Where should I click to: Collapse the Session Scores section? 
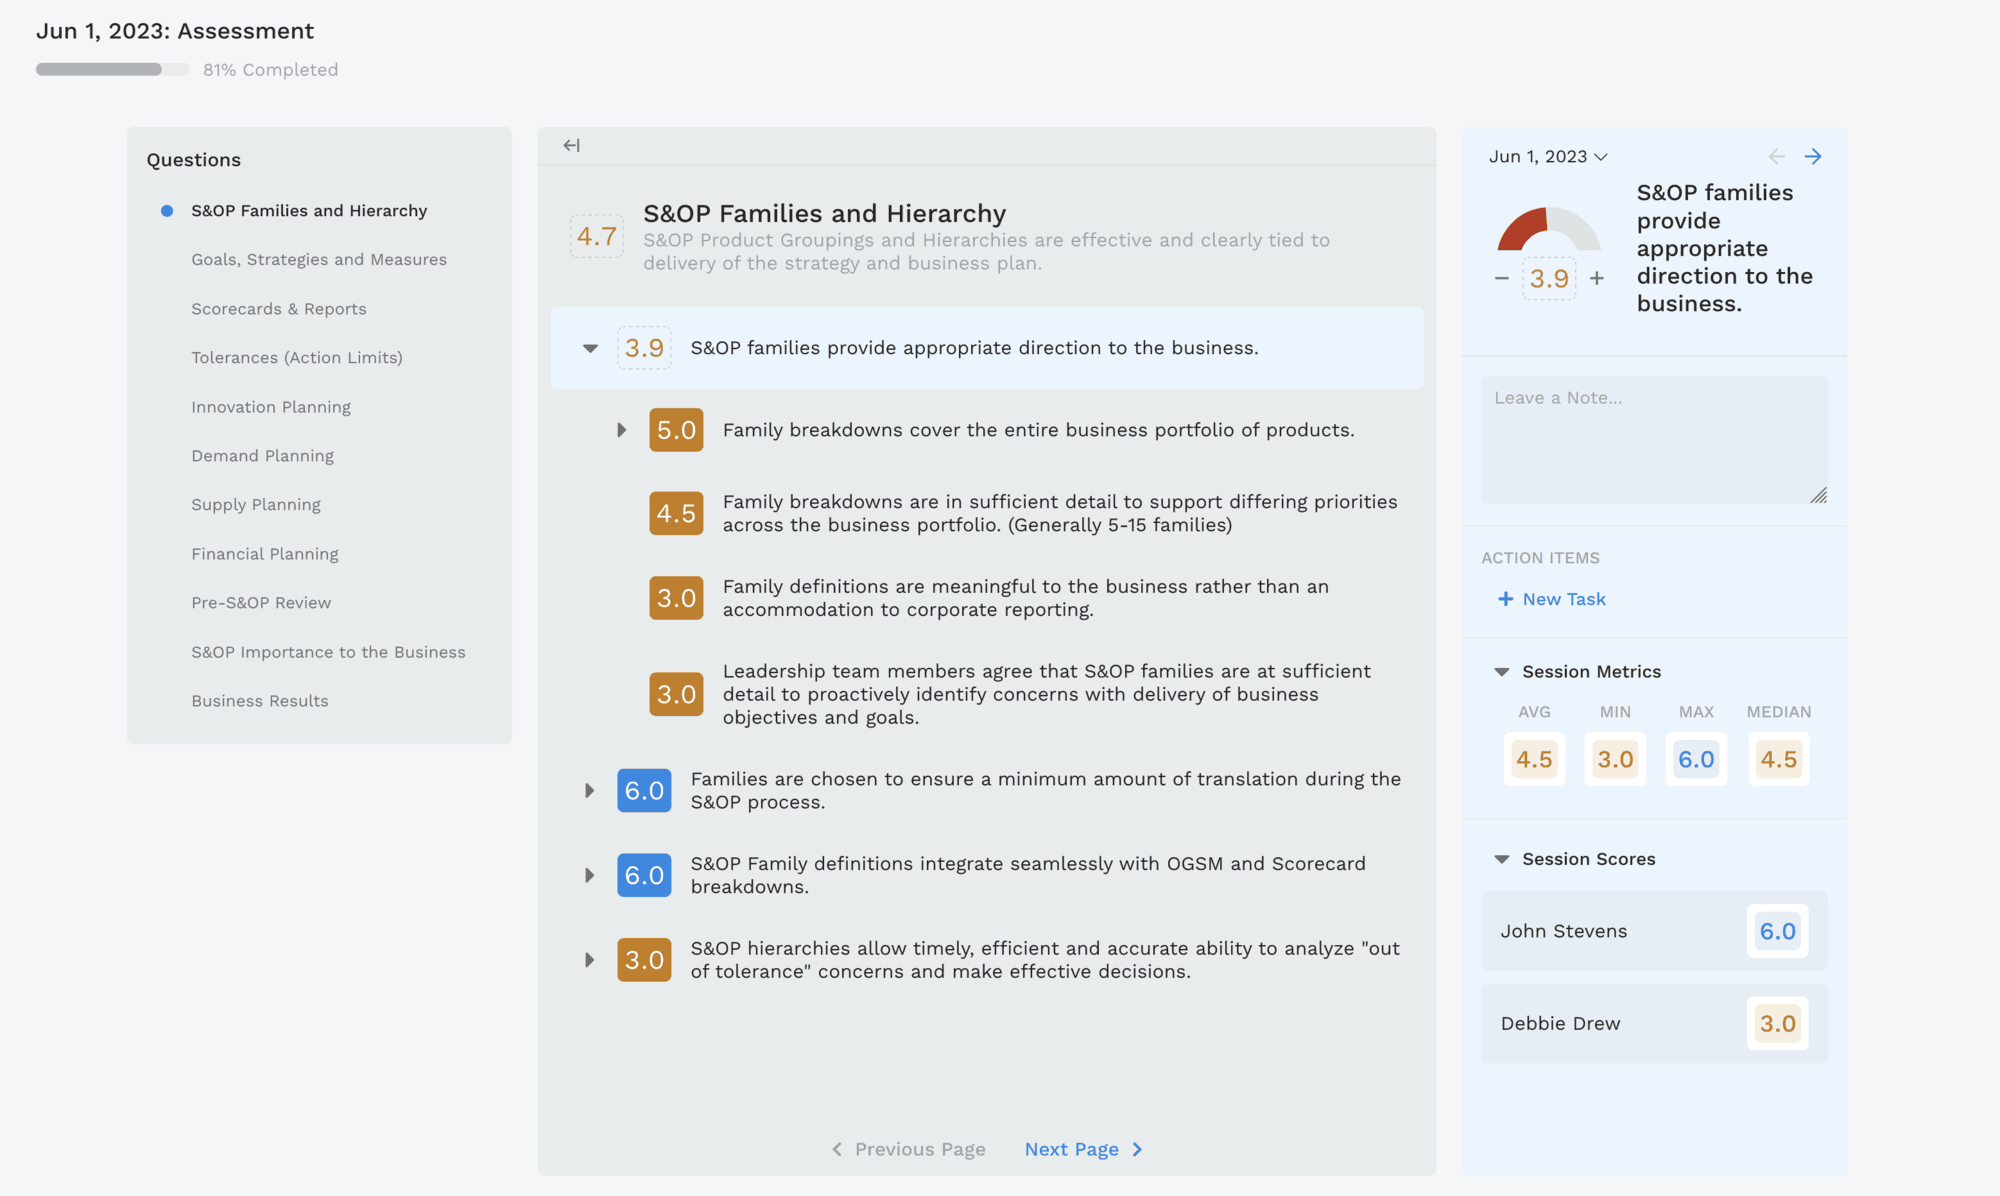click(1501, 859)
